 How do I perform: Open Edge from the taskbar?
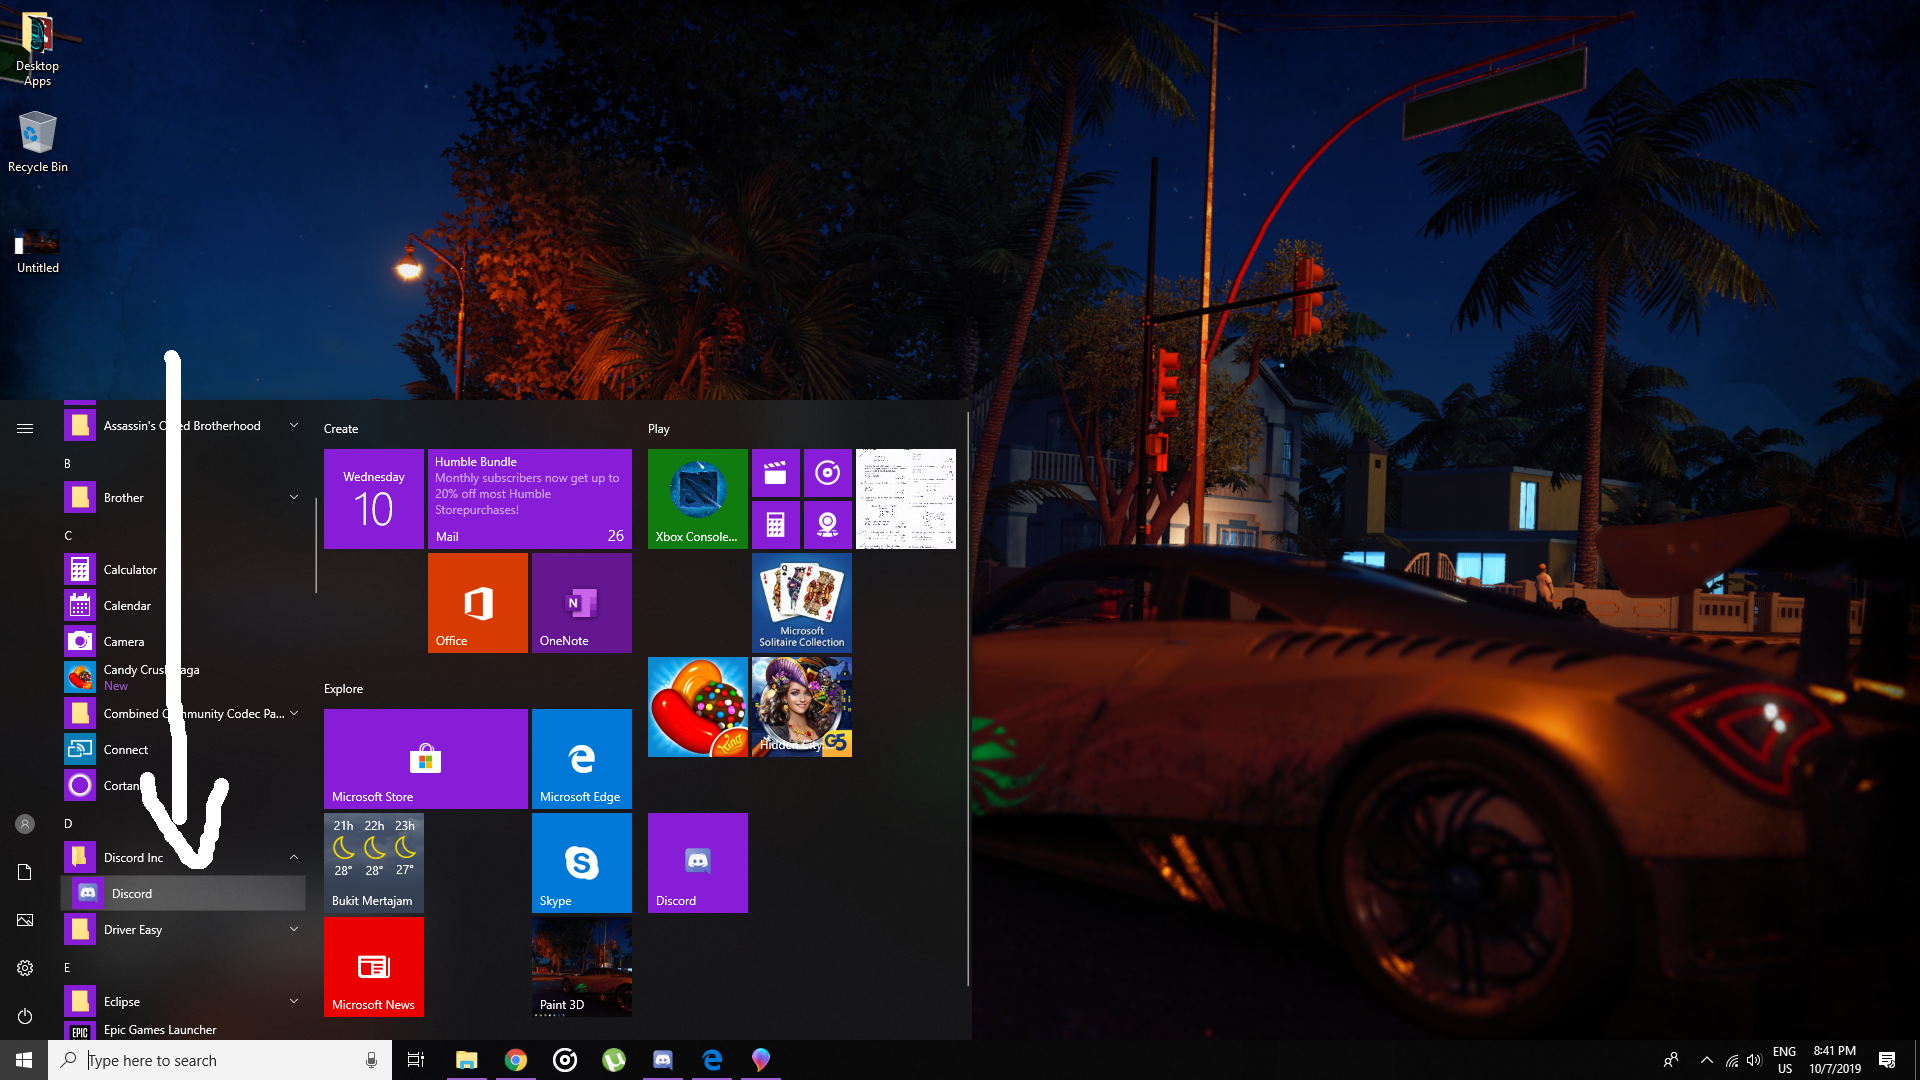(x=712, y=1060)
